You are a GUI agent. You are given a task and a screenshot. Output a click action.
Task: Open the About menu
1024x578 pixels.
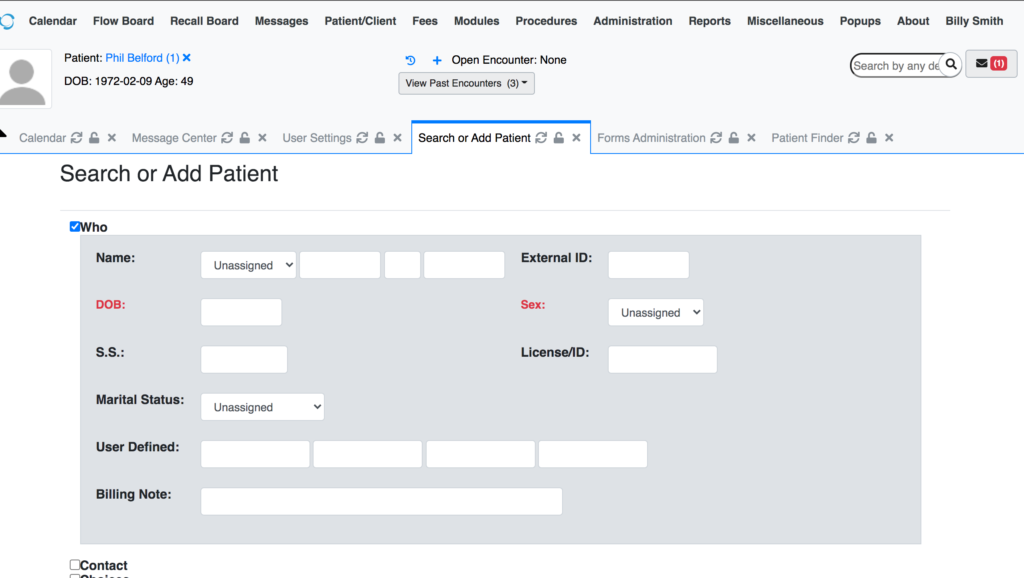(913, 21)
